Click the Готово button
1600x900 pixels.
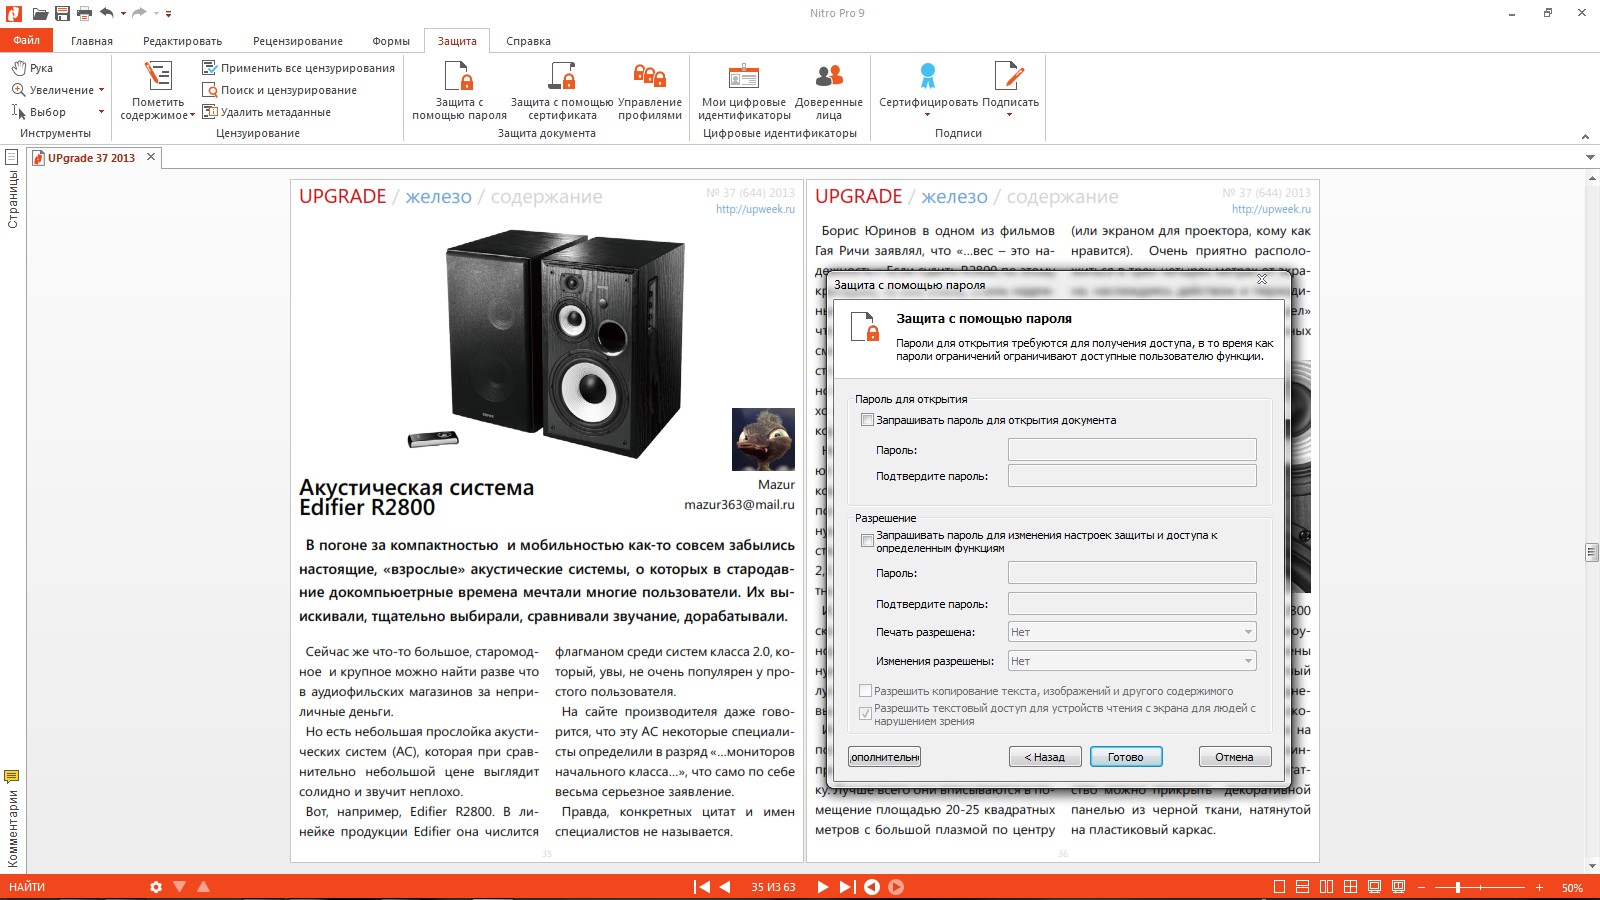pos(1126,757)
